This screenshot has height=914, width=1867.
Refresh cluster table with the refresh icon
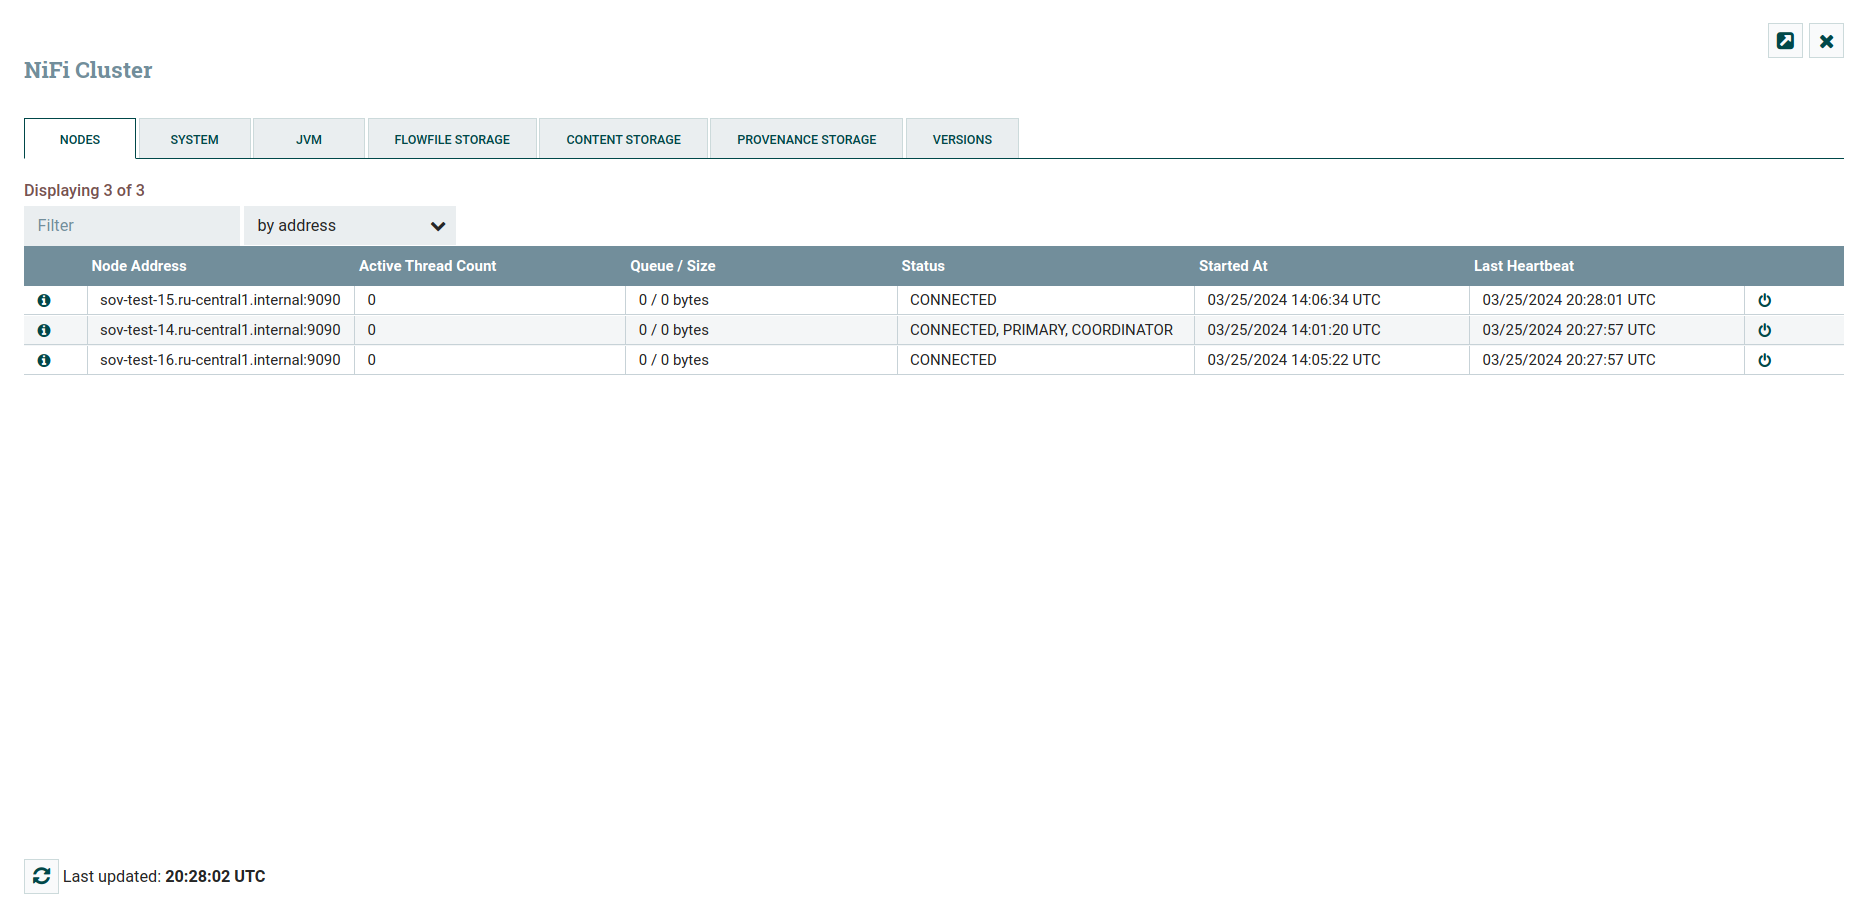[x=41, y=876]
